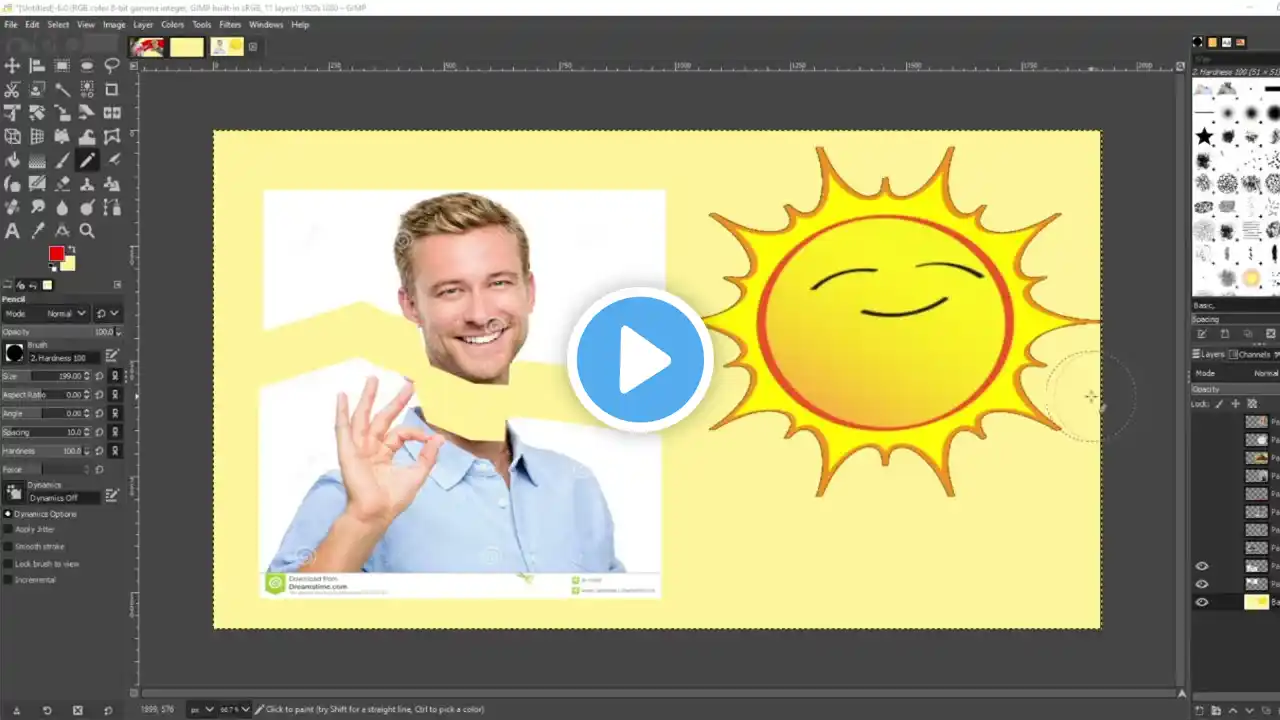The image size is (1280, 720).
Task: Choose the Select by Color tool
Action: [x=87, y=90]
